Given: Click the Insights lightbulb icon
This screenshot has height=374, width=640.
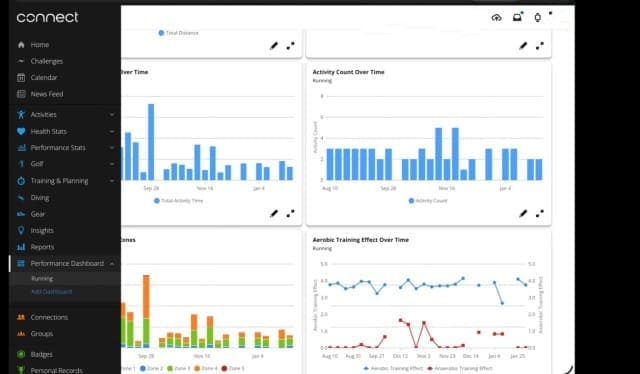Looking at the screenshot, I should (21, 230).
